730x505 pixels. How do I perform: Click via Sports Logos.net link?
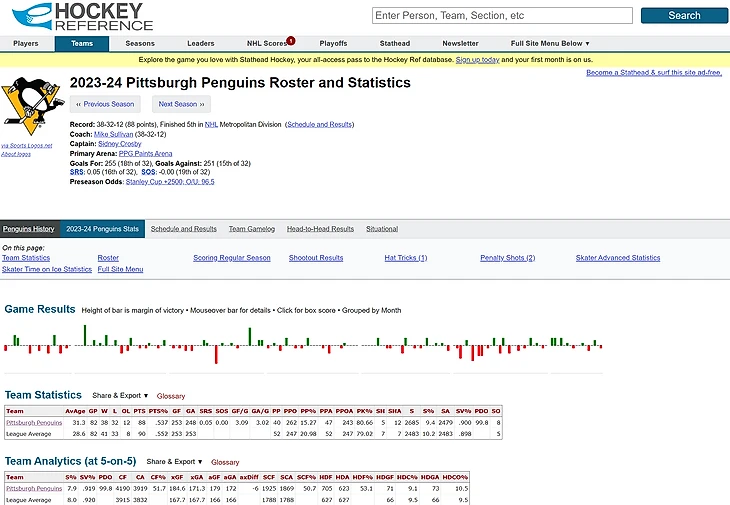27,146
